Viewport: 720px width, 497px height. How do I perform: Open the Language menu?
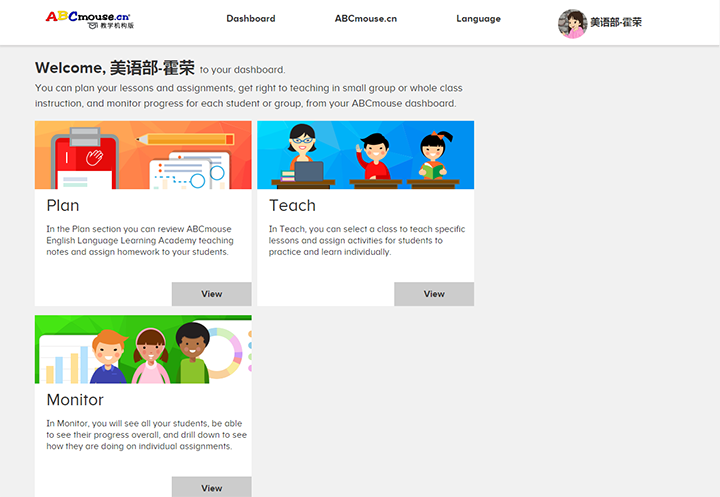click(x=478, y=19)
